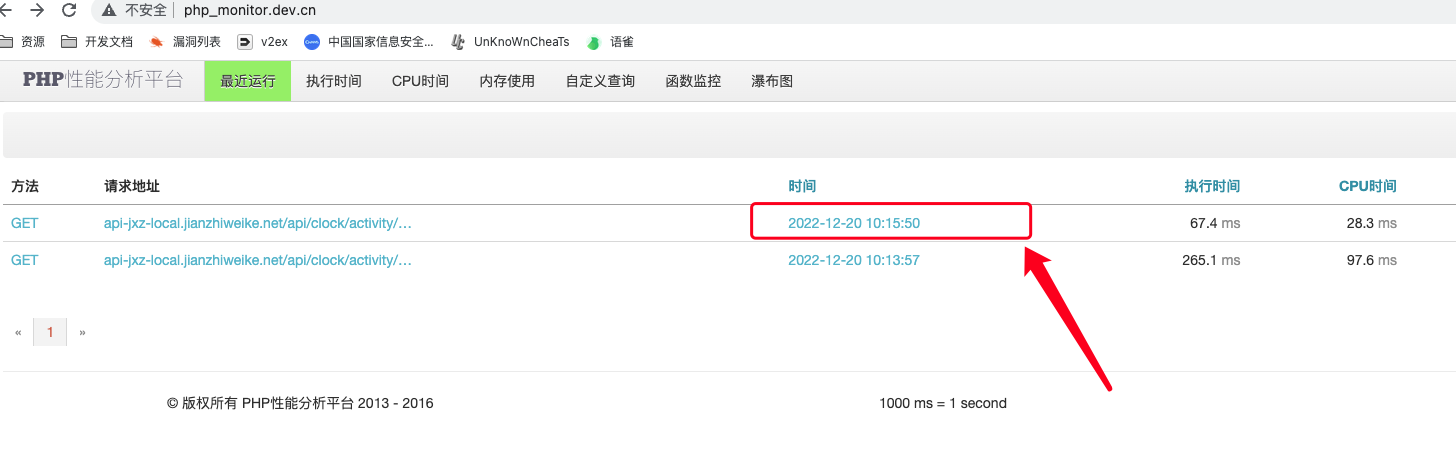
Task: Switch to the 执行时间 tab
Action: point(333,81)
